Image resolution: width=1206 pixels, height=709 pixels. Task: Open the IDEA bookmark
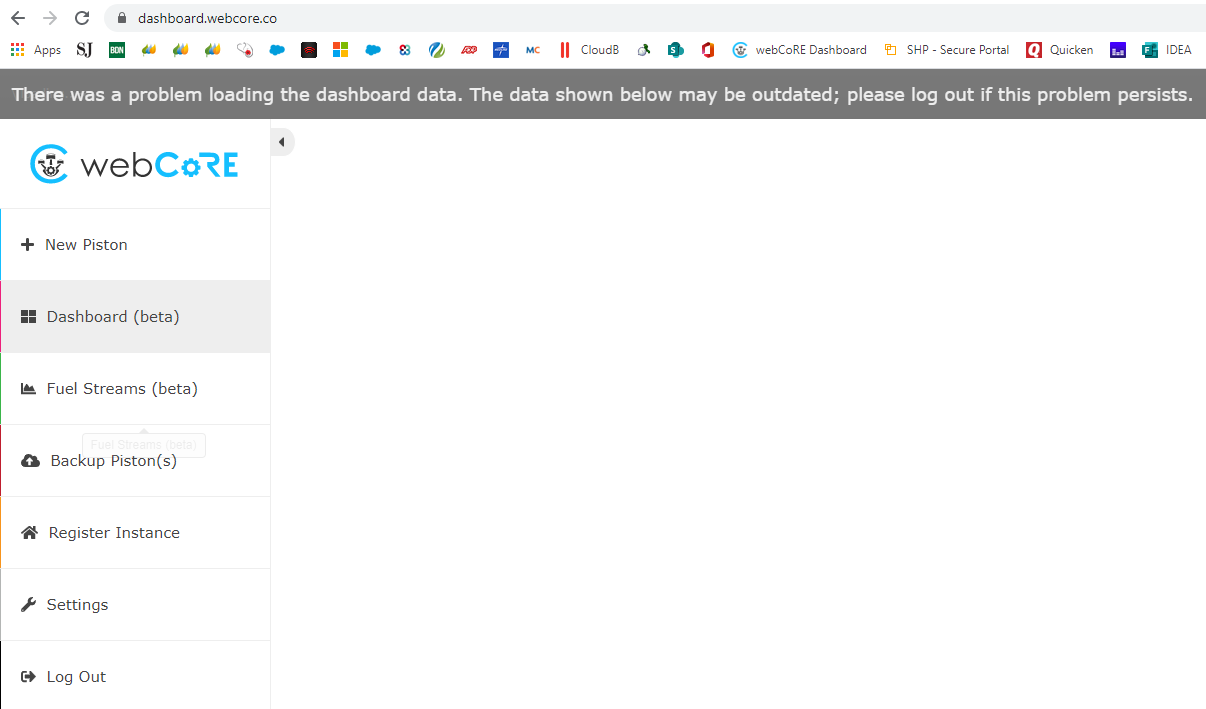click(x=1167, y=50)
